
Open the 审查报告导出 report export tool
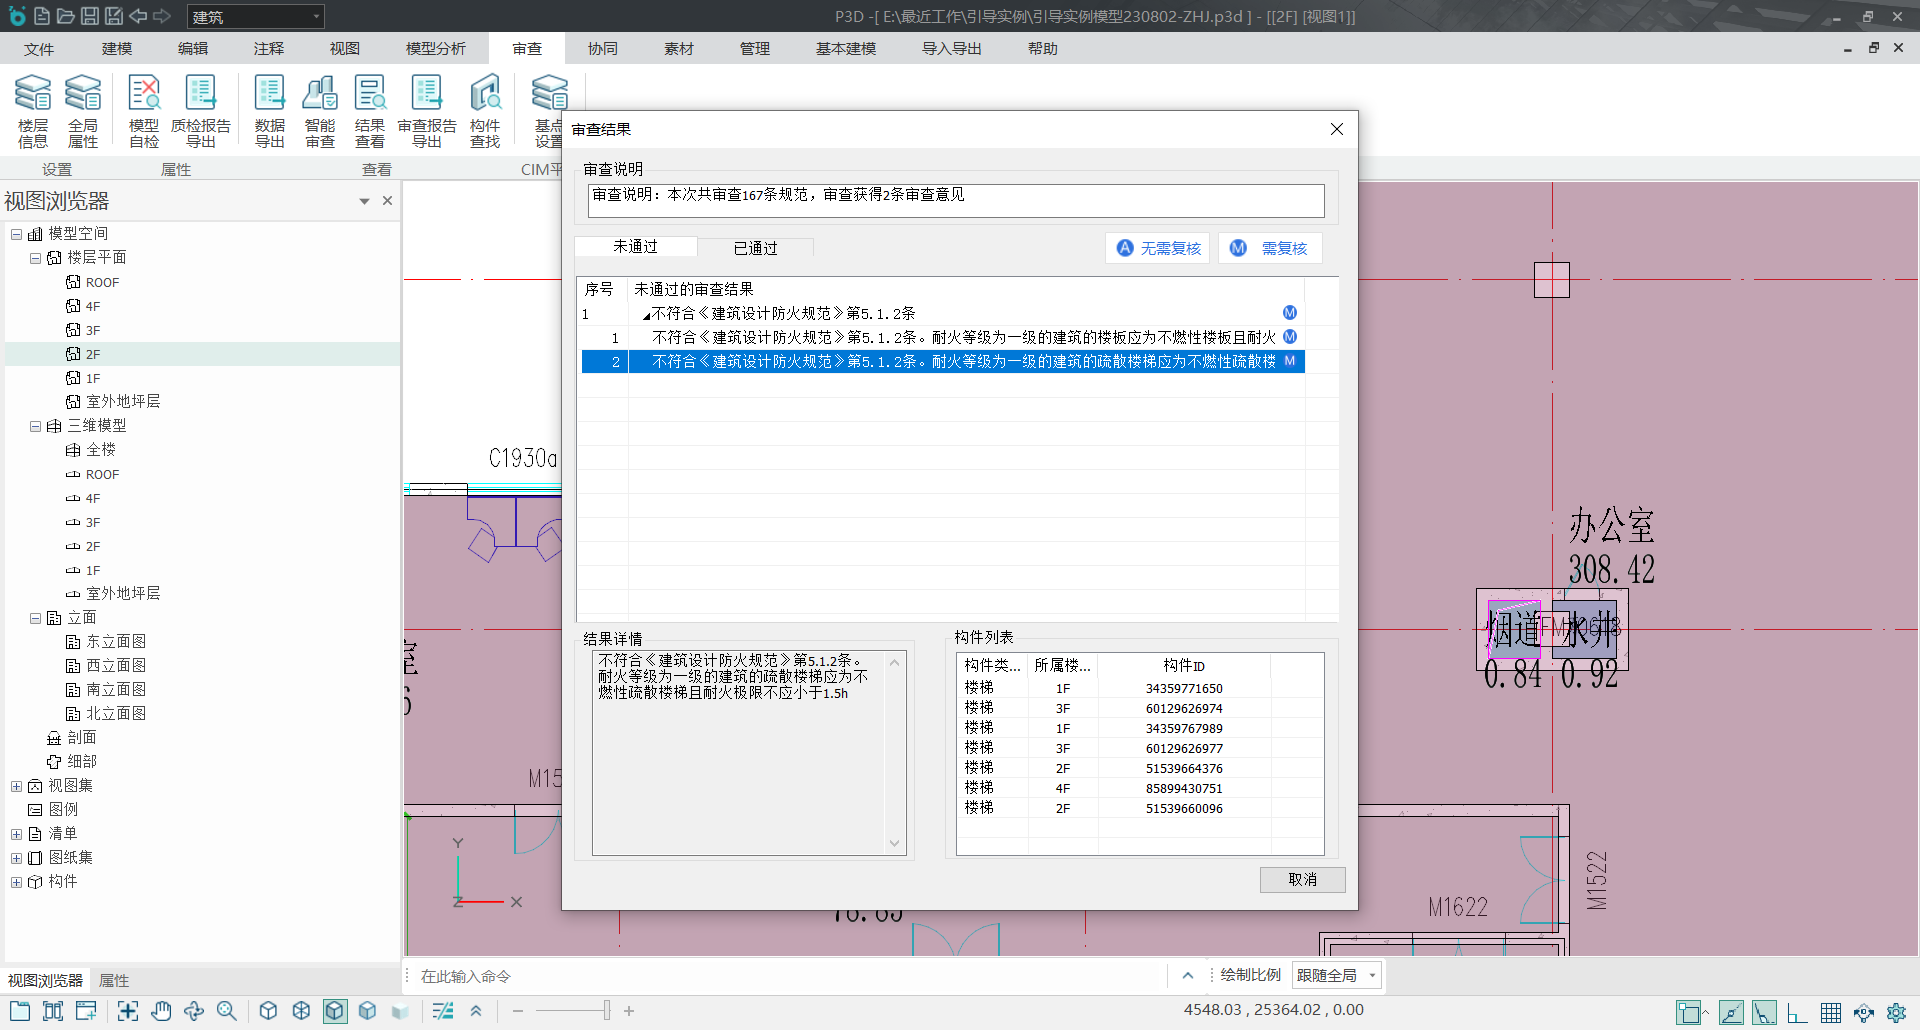[x=427, y=111]
